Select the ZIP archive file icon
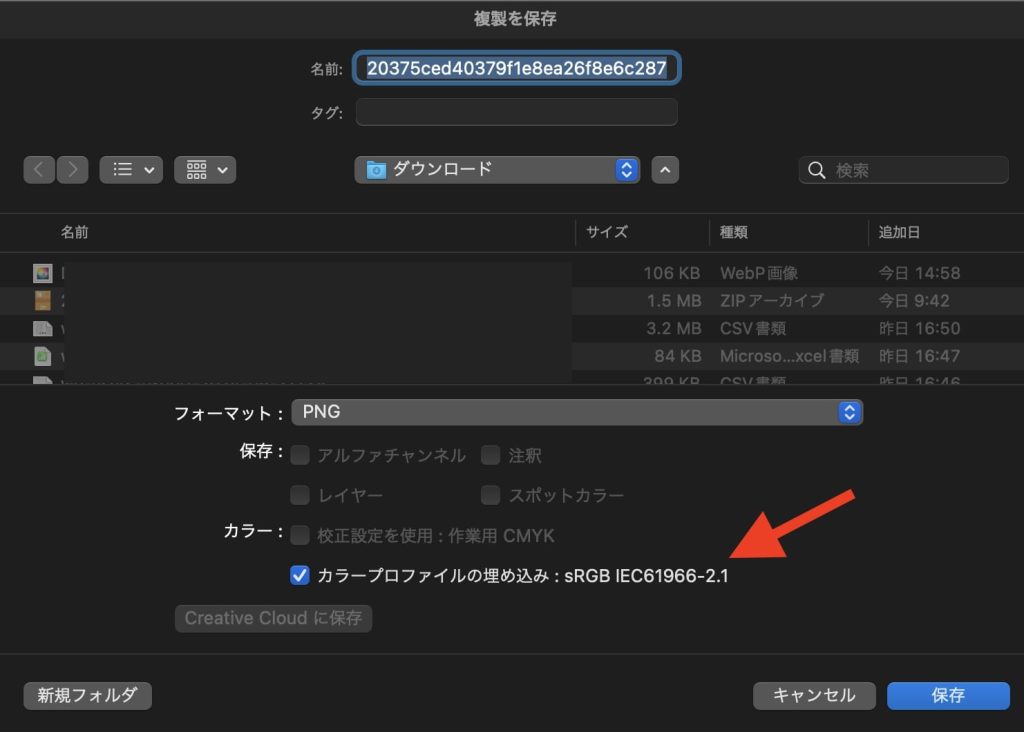This screenshot has height=732, width=1024. coord(42,300)
